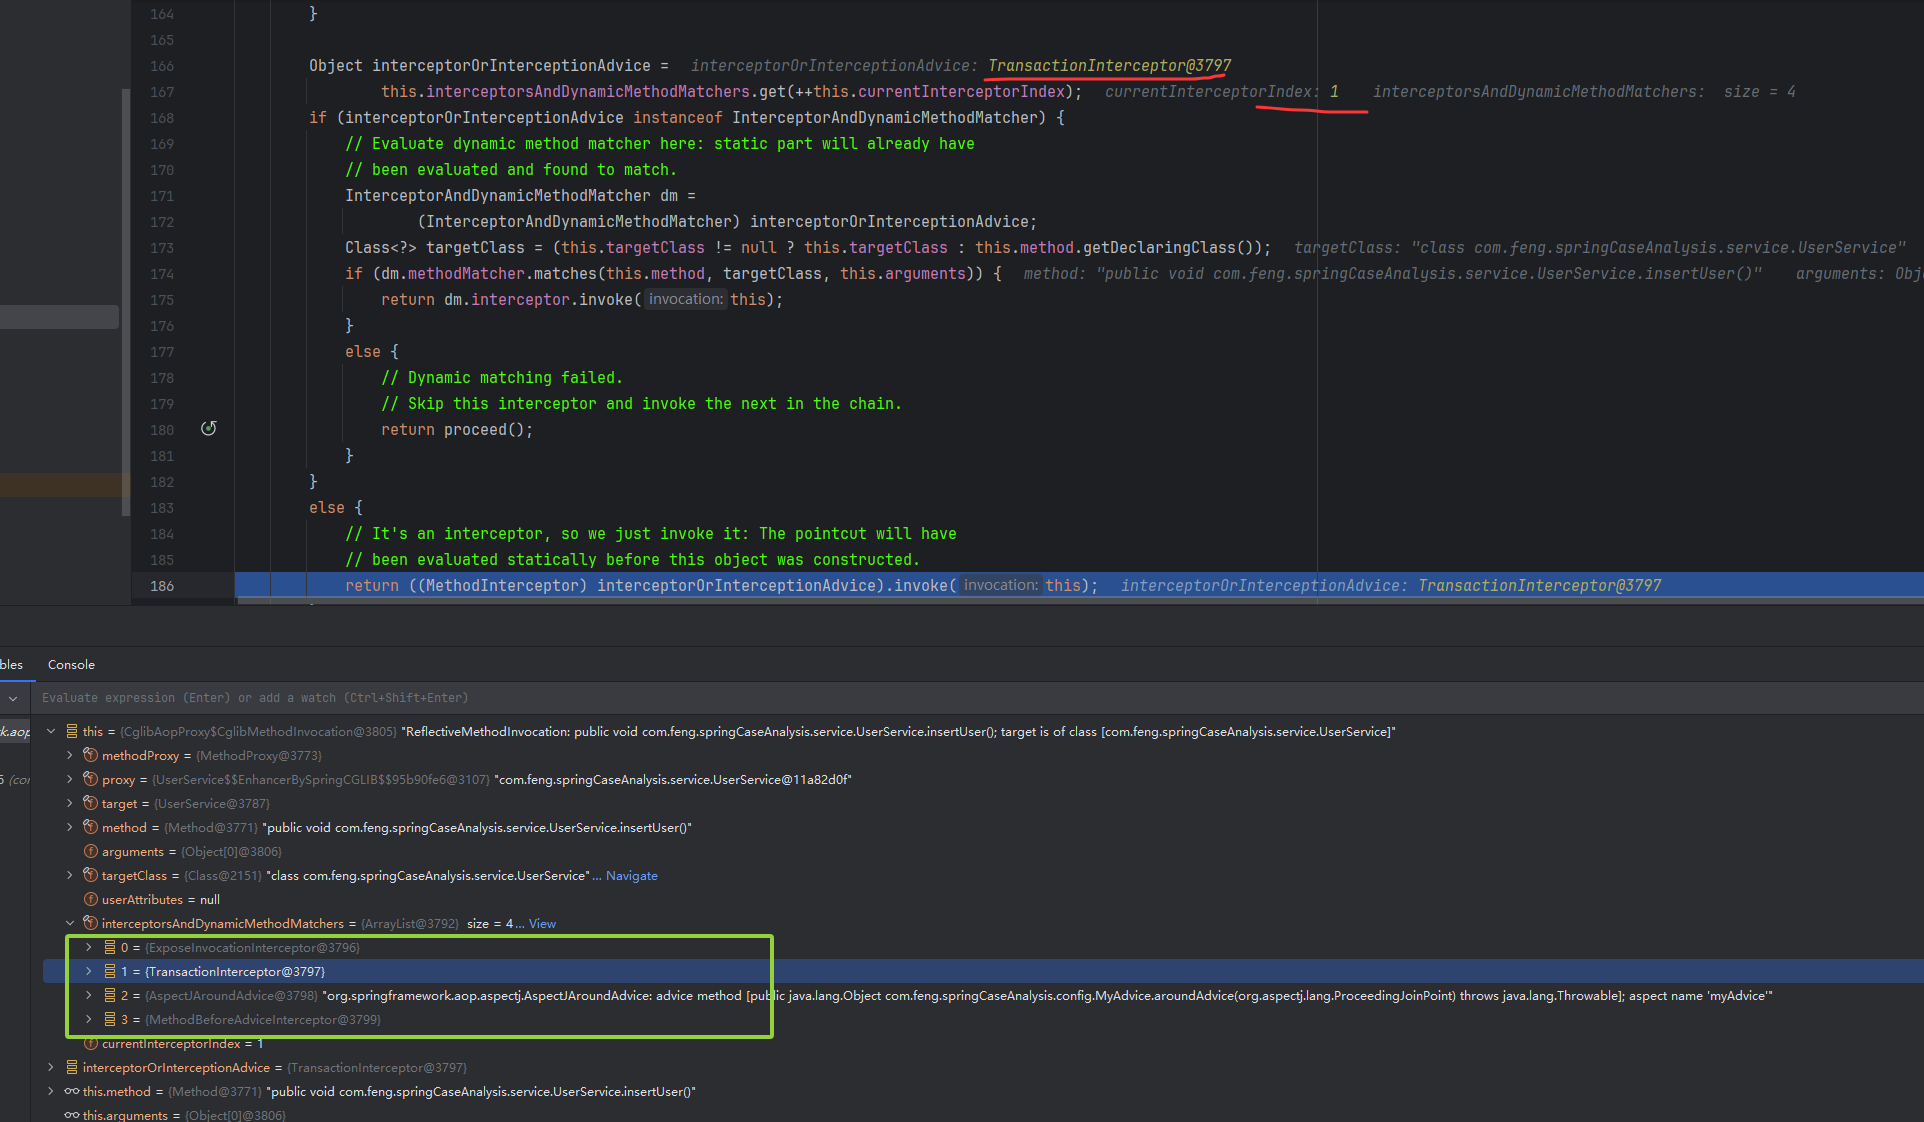Click the watch glasses icon beside this.method
This screenshot has width=1924, height=1122.
[71, 1091]
